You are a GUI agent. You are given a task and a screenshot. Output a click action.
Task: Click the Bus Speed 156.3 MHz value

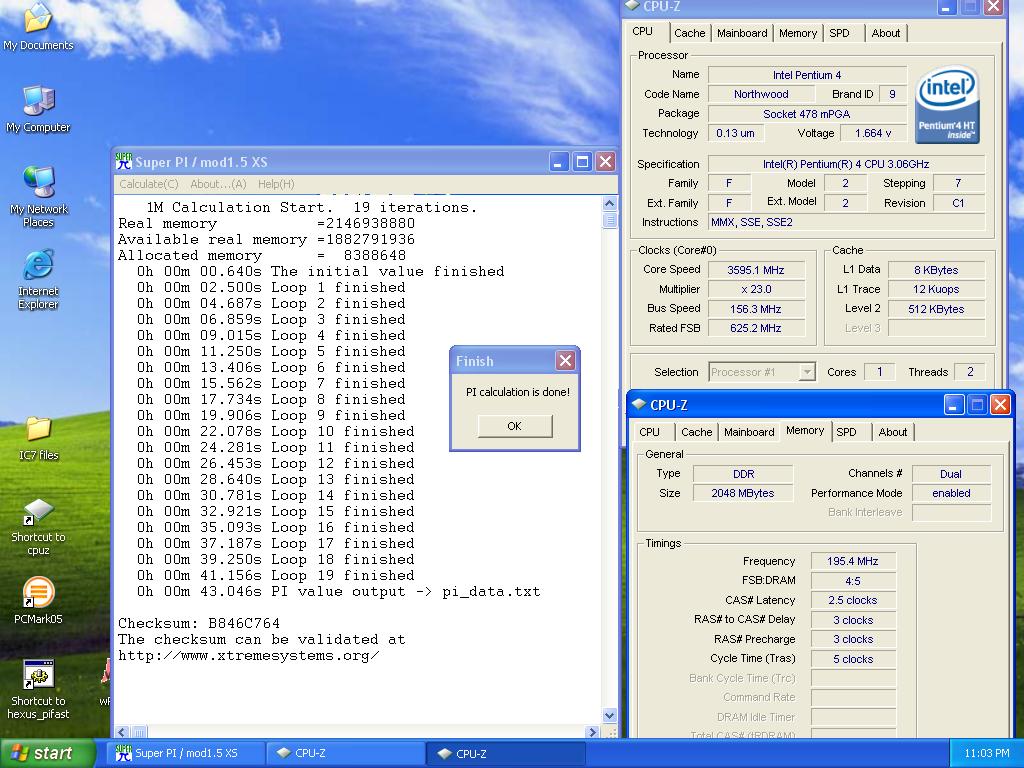tap(756, 309)
